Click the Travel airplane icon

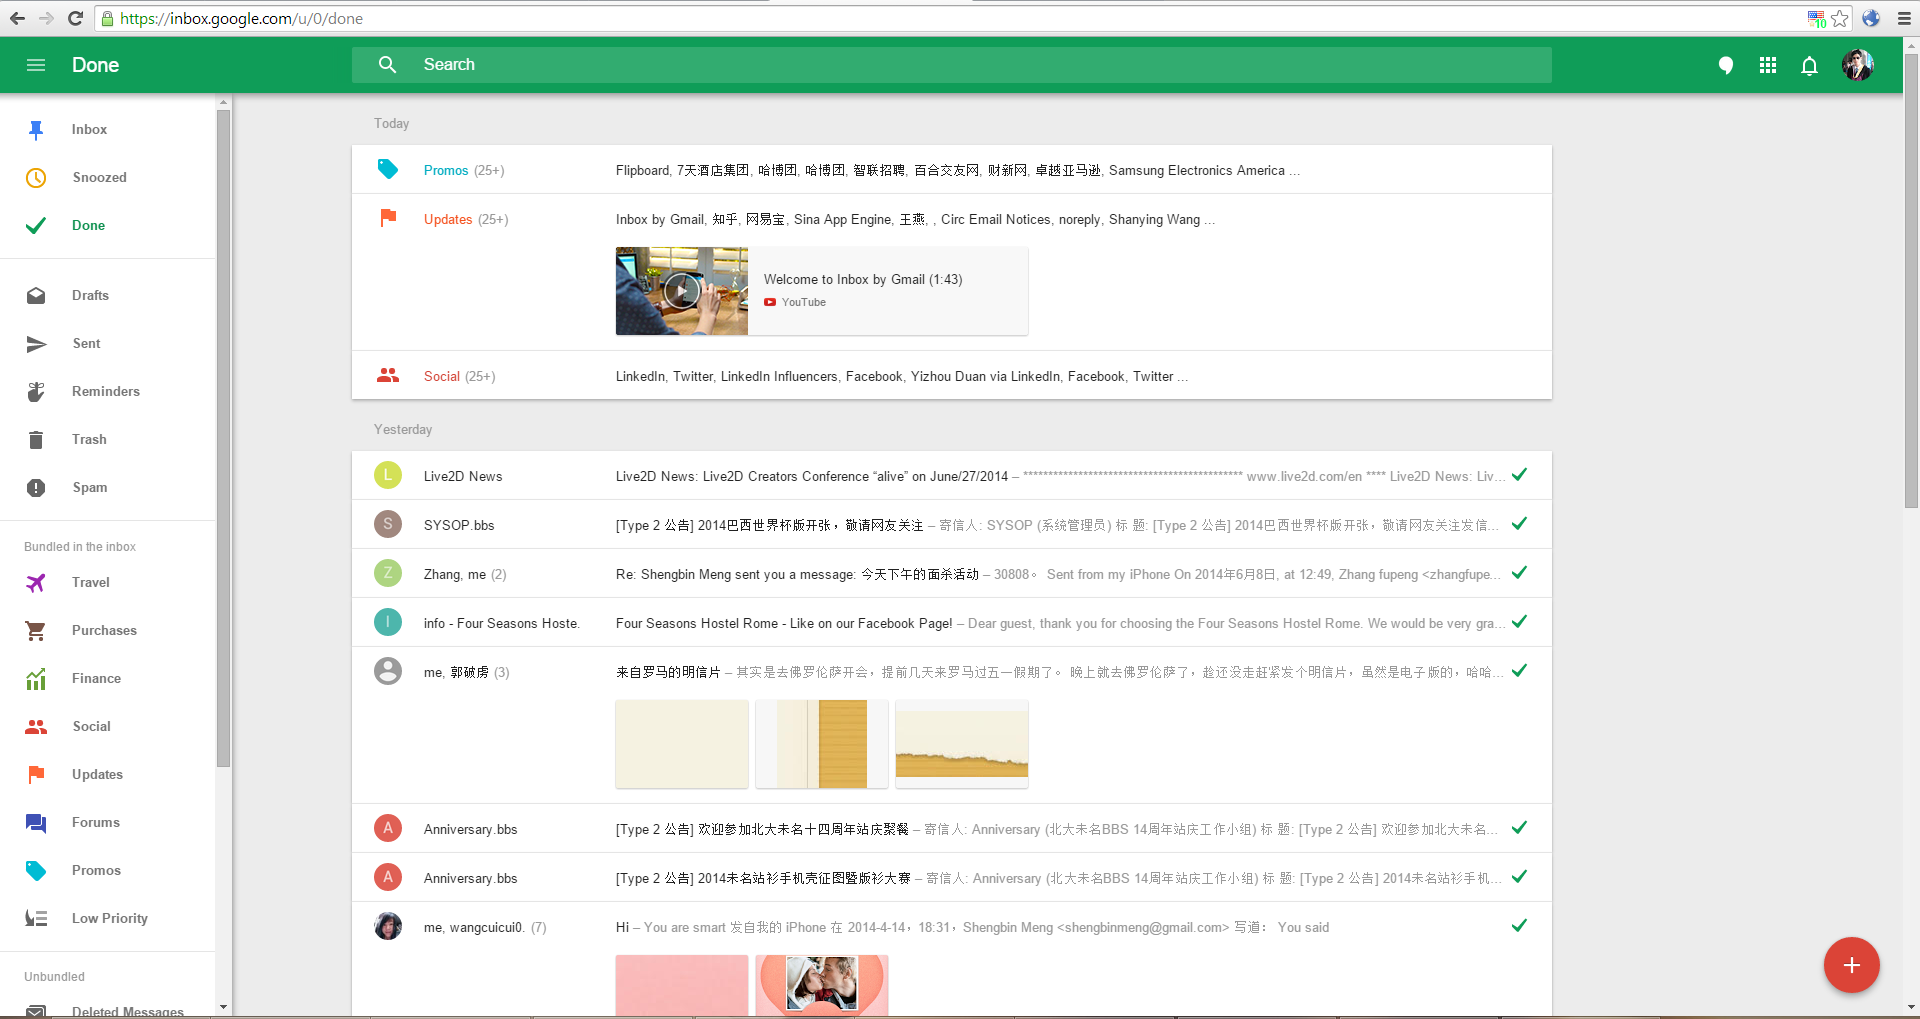point(36,583)
